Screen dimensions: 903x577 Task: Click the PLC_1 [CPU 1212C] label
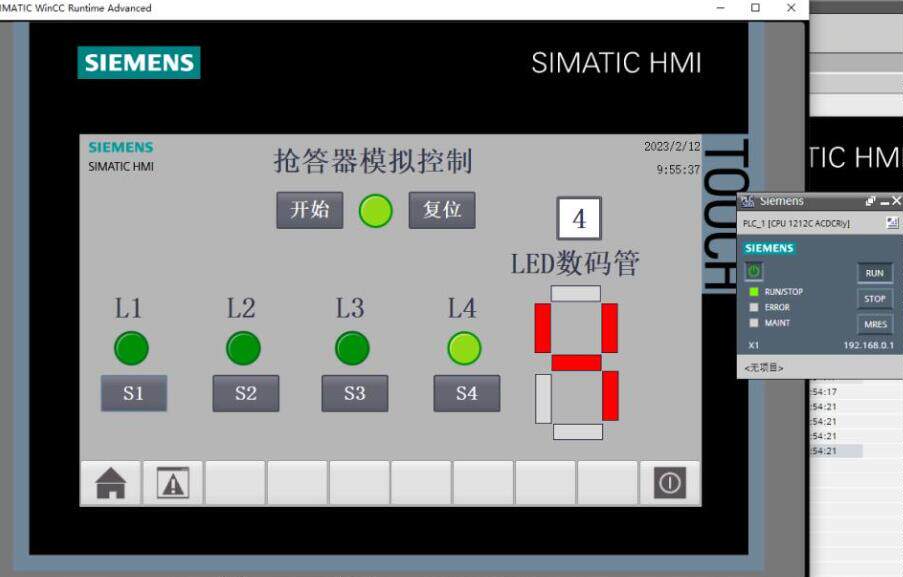[796, 223]
